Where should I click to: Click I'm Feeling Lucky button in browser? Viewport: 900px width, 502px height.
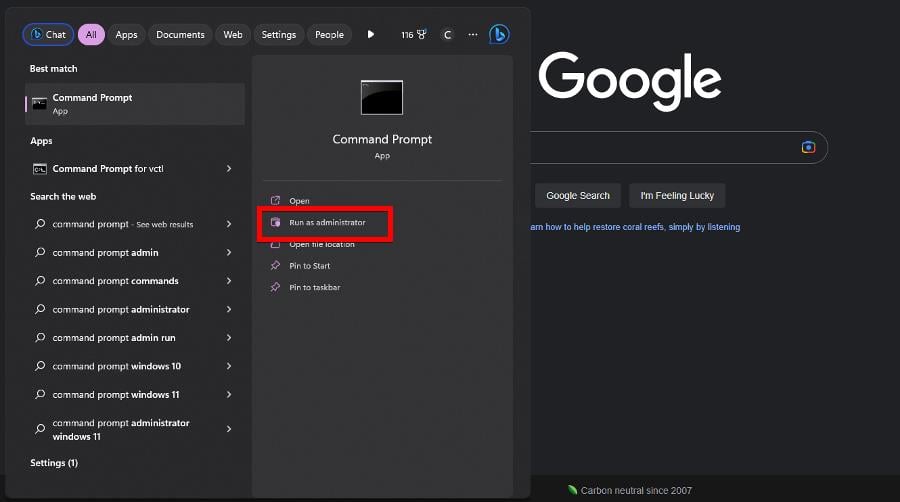pos(677,196)
